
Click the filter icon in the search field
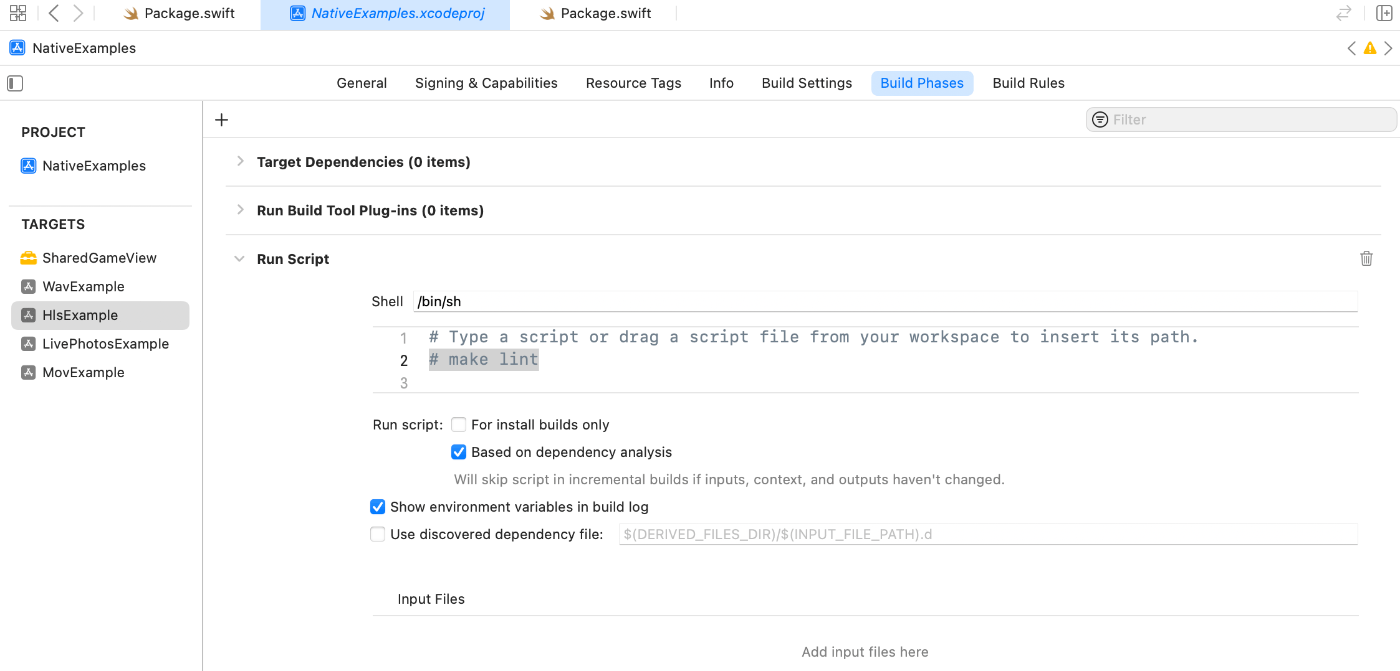(x=1100, y=120)
